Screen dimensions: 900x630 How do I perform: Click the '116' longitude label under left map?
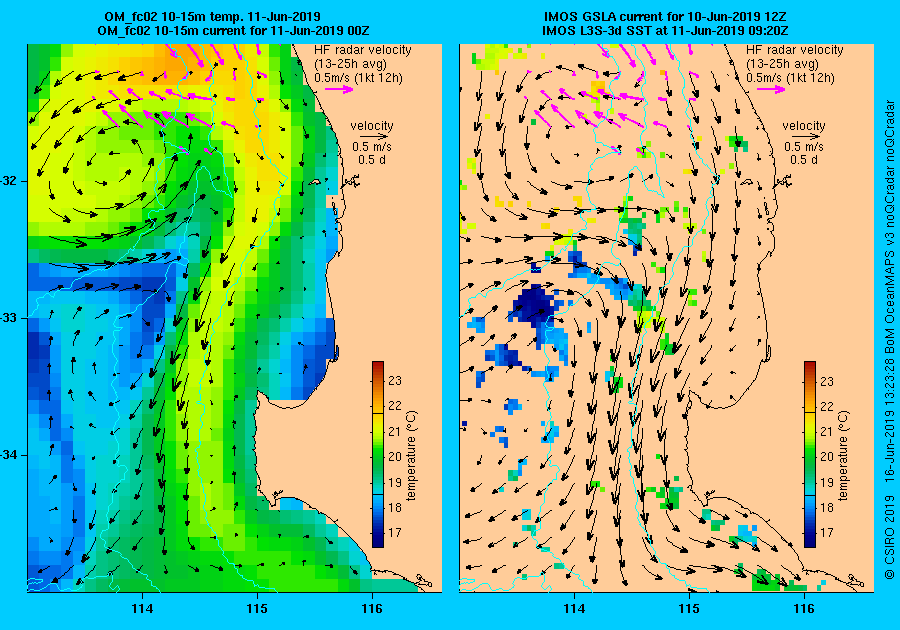pyautogui.click(x=372, y=608)
